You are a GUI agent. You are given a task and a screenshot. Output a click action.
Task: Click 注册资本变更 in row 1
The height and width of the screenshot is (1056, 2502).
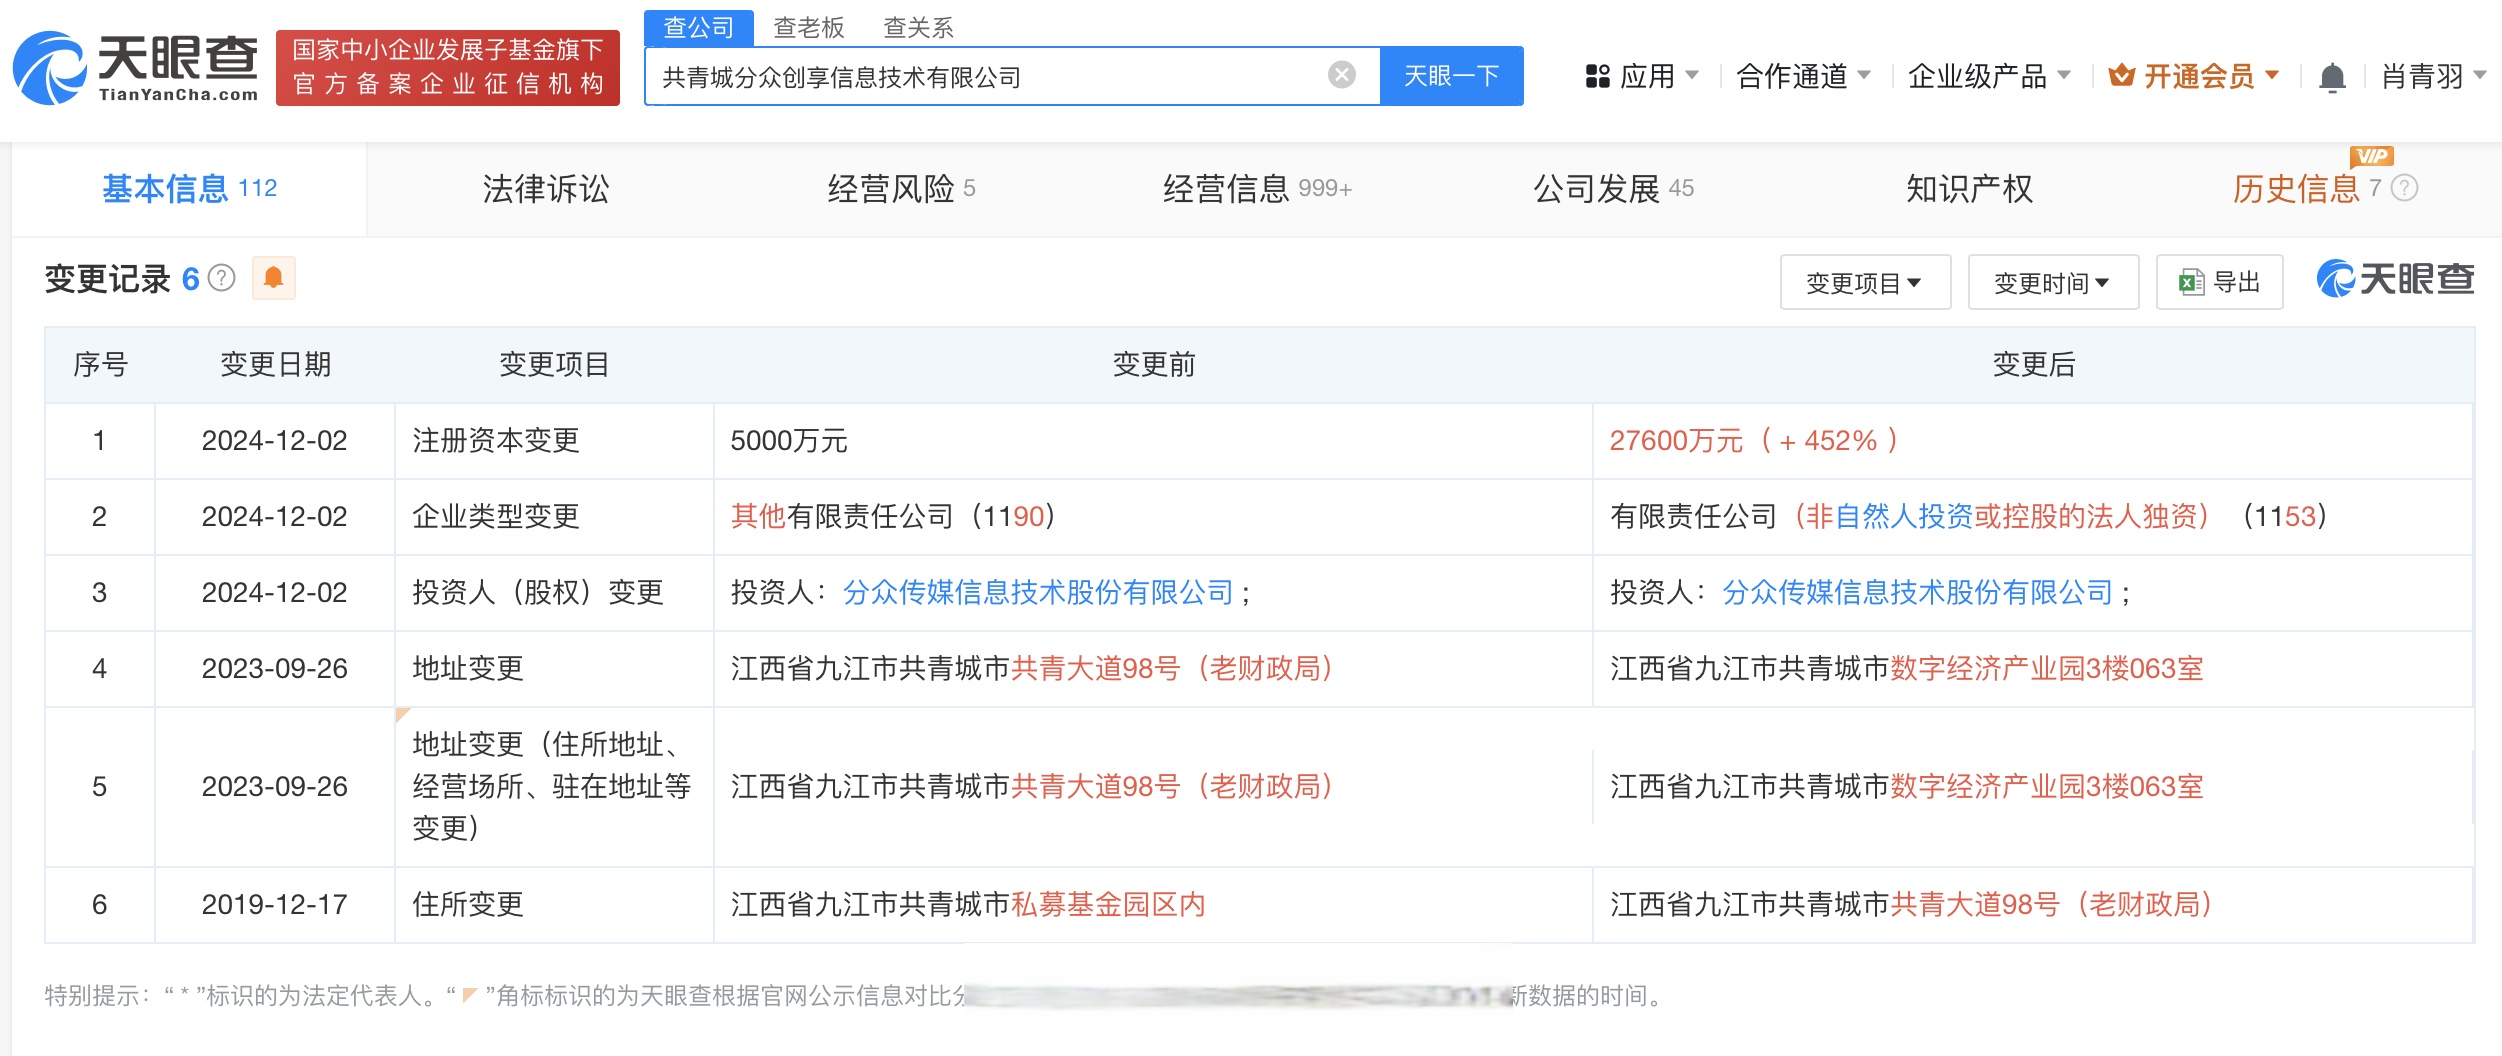click(x=496, y=440)
